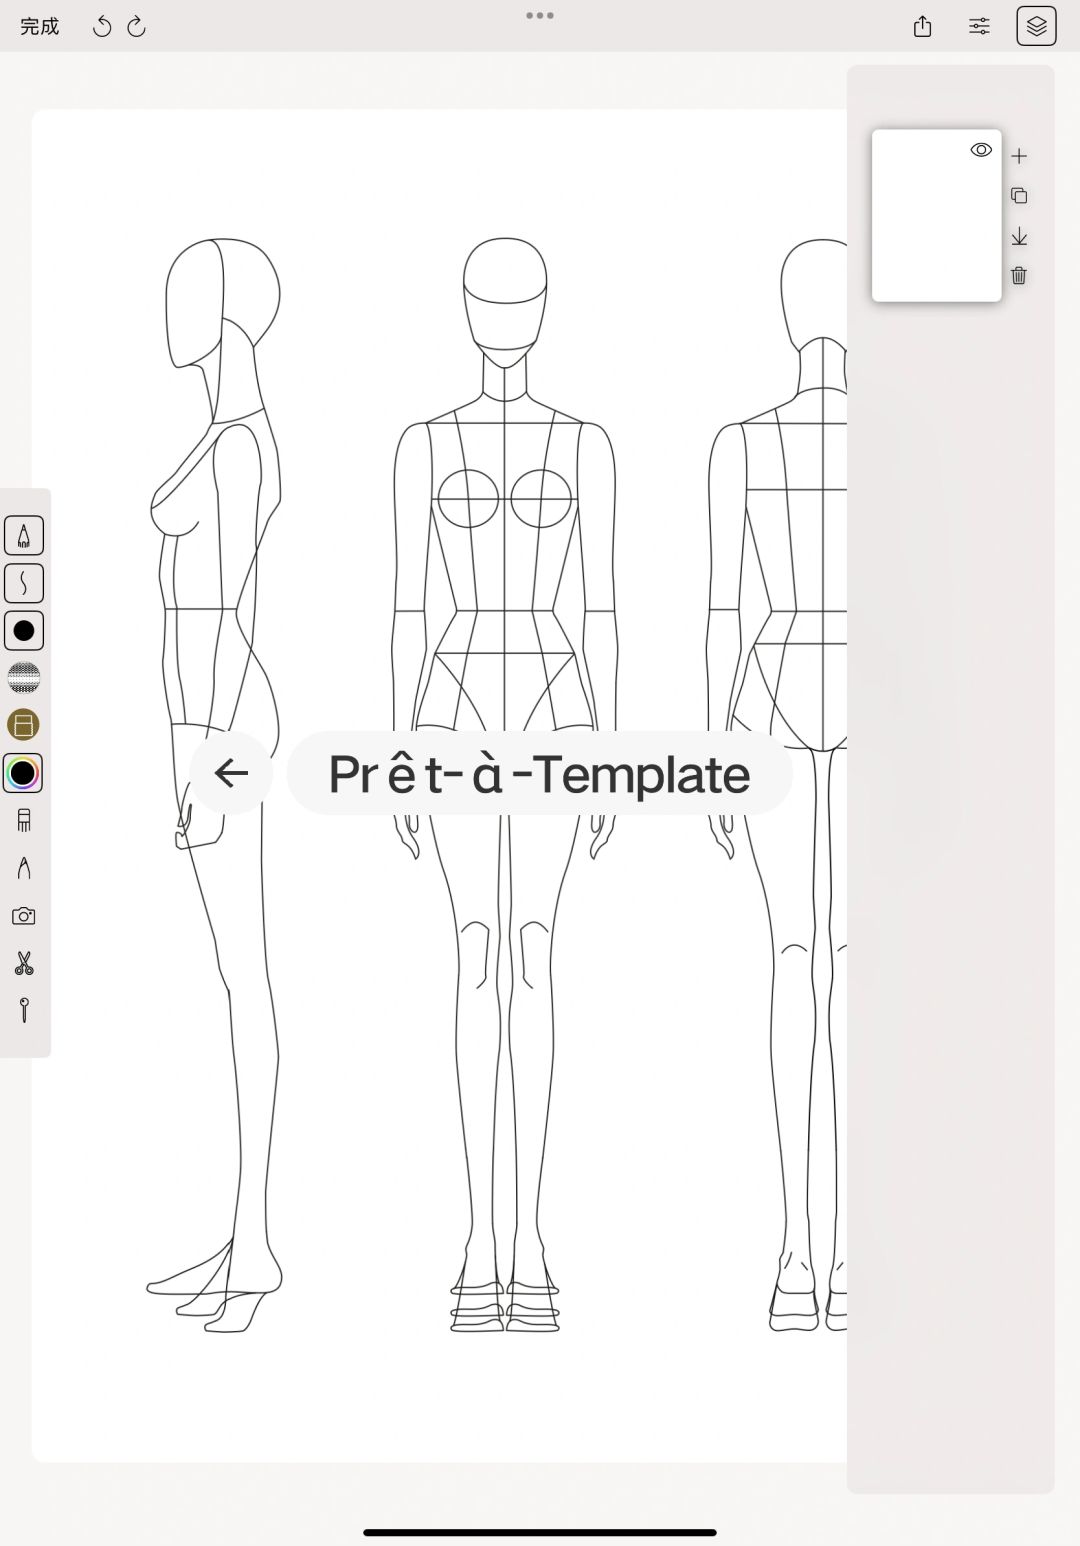The image size is (1080, 1546).
Task: Select the blank layer thumbnail
Action: (x=936, y=215)
